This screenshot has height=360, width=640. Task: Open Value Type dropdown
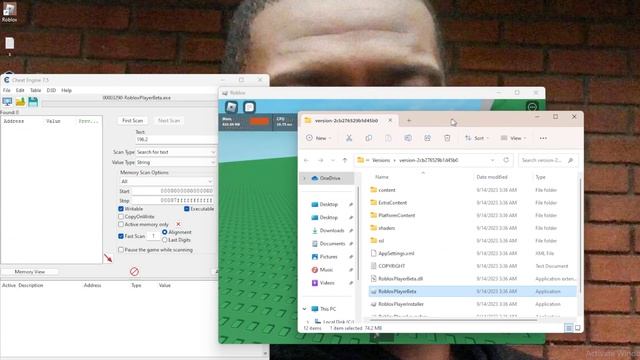click(176, 162)
